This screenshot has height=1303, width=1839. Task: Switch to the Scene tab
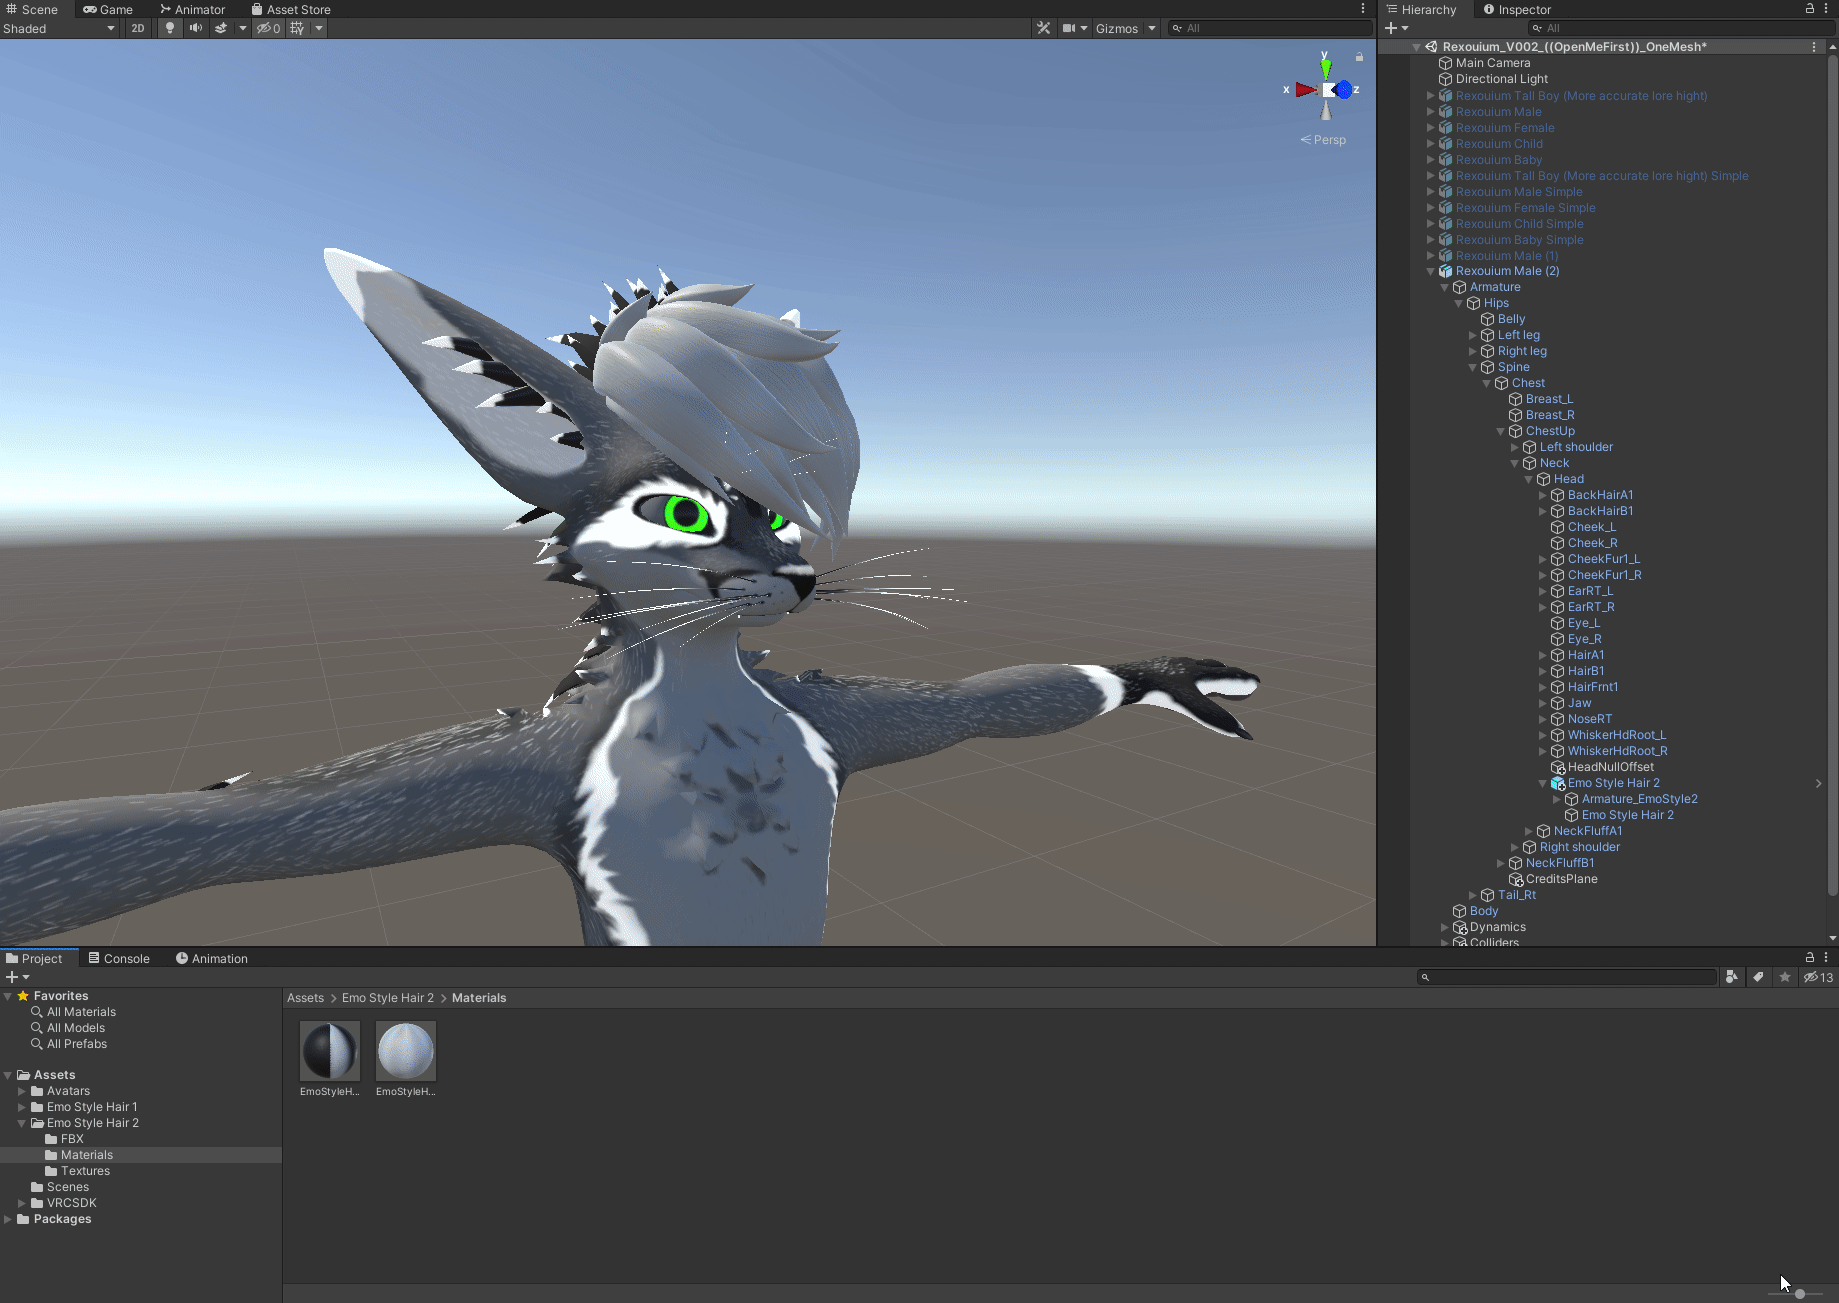pos(32,9)
